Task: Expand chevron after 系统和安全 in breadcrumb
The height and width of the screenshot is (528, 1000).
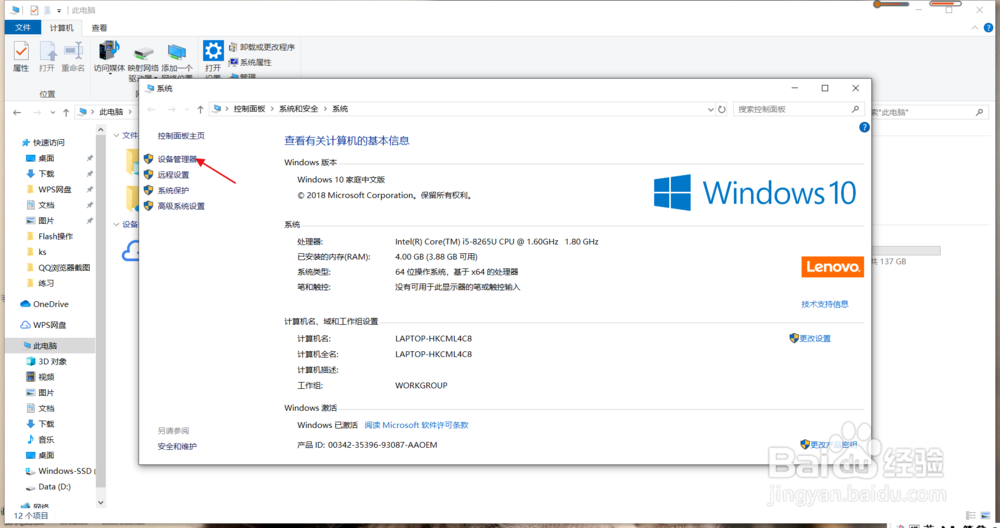Action: pyautogui.click(x=325, y=109)
